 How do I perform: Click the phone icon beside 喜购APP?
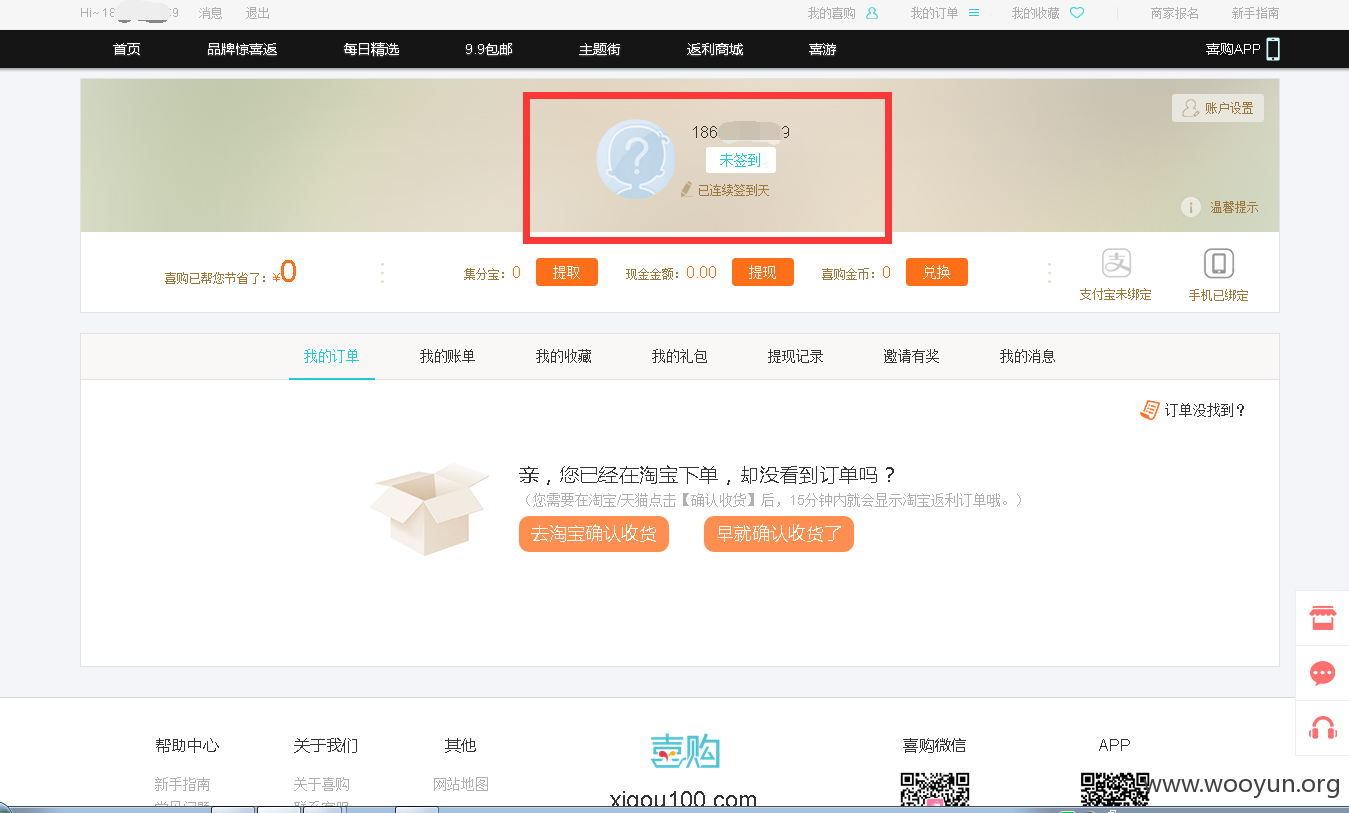tap(1273, 49)
